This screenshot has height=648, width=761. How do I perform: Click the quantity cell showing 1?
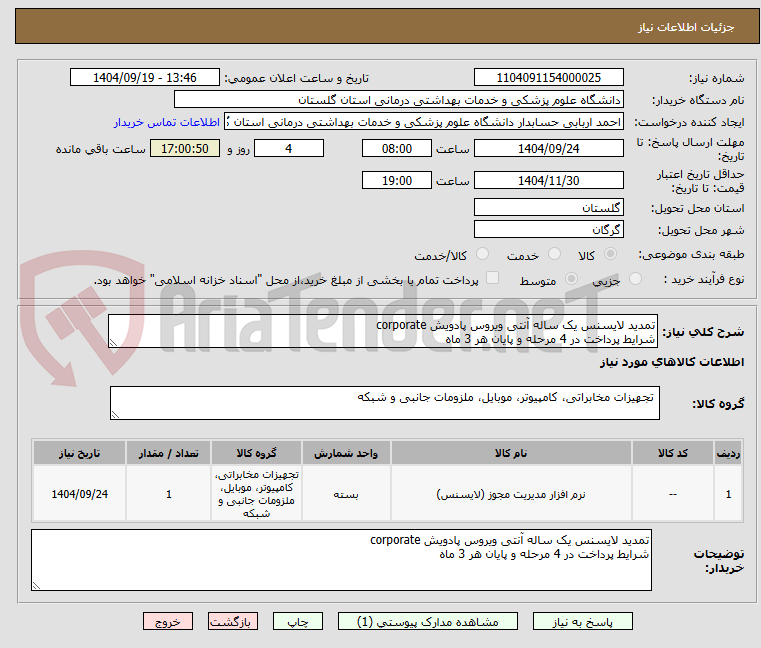(x=168, y=494)
